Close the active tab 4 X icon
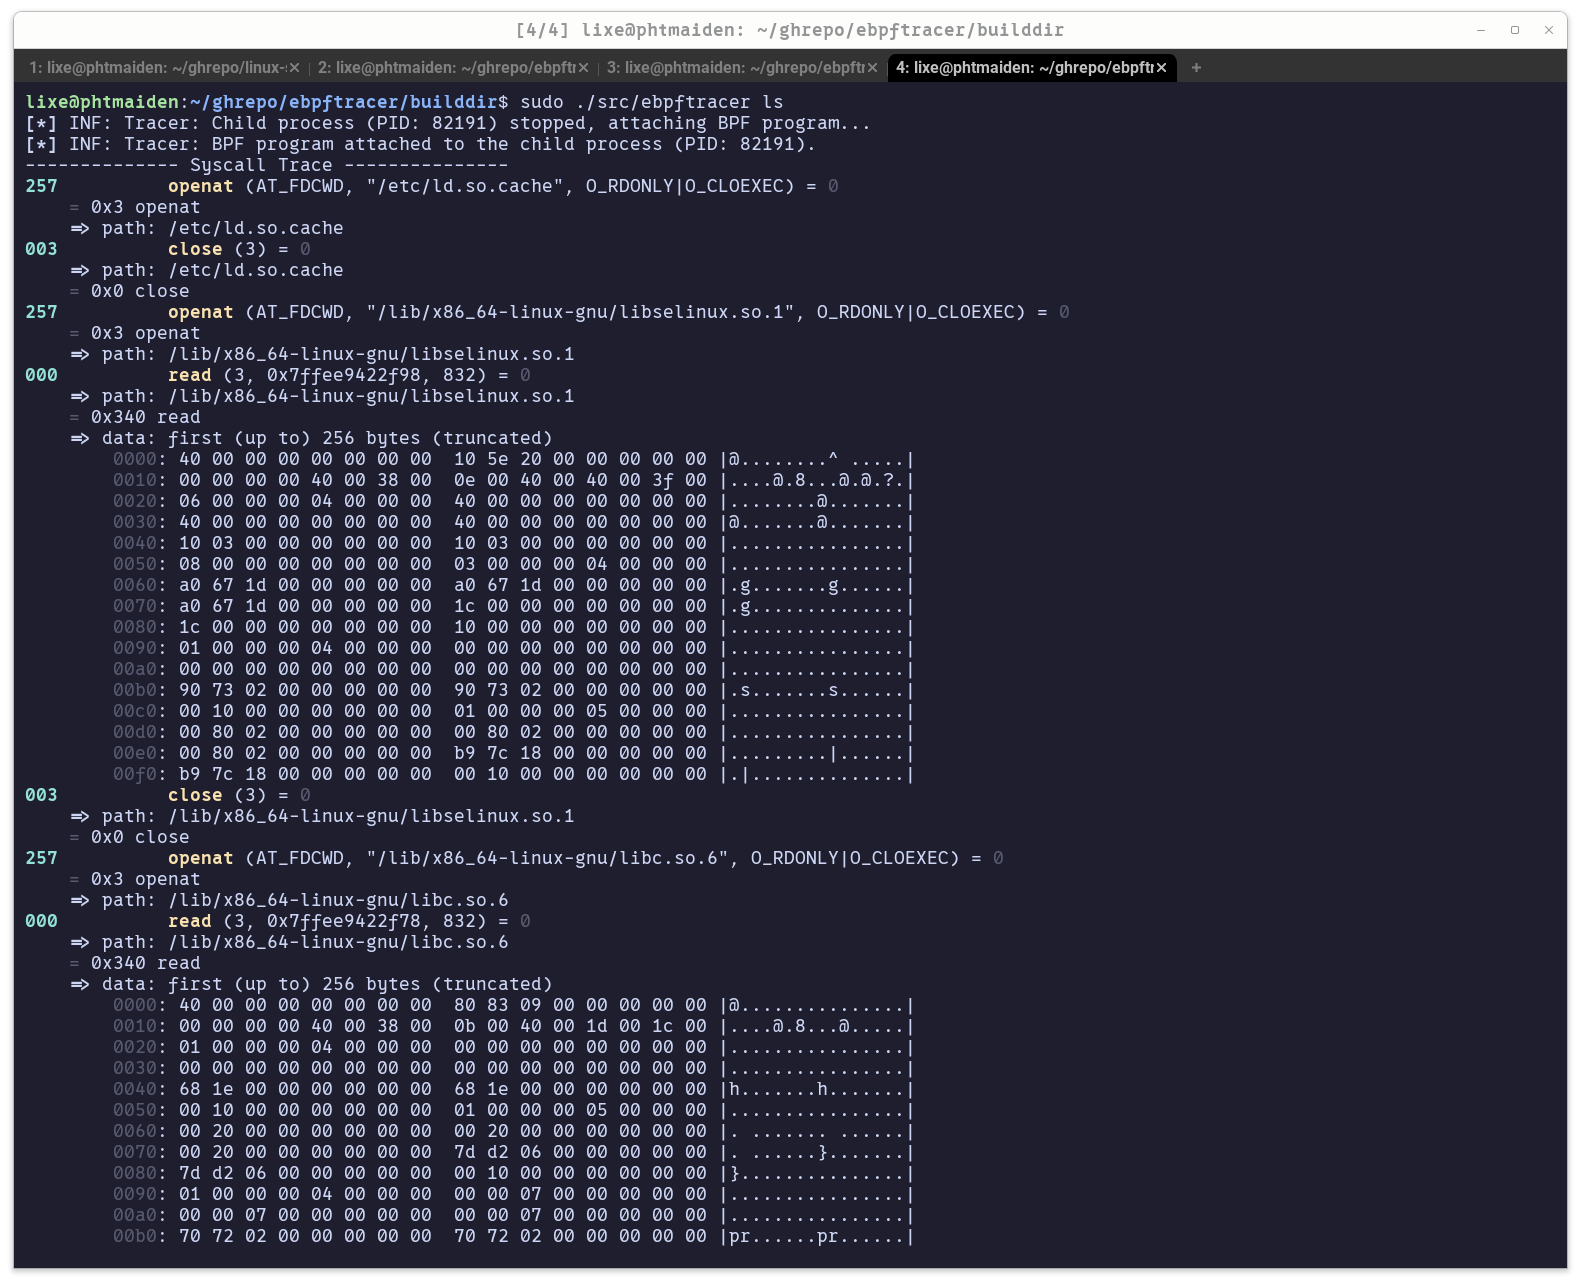 pos(1161,68)
